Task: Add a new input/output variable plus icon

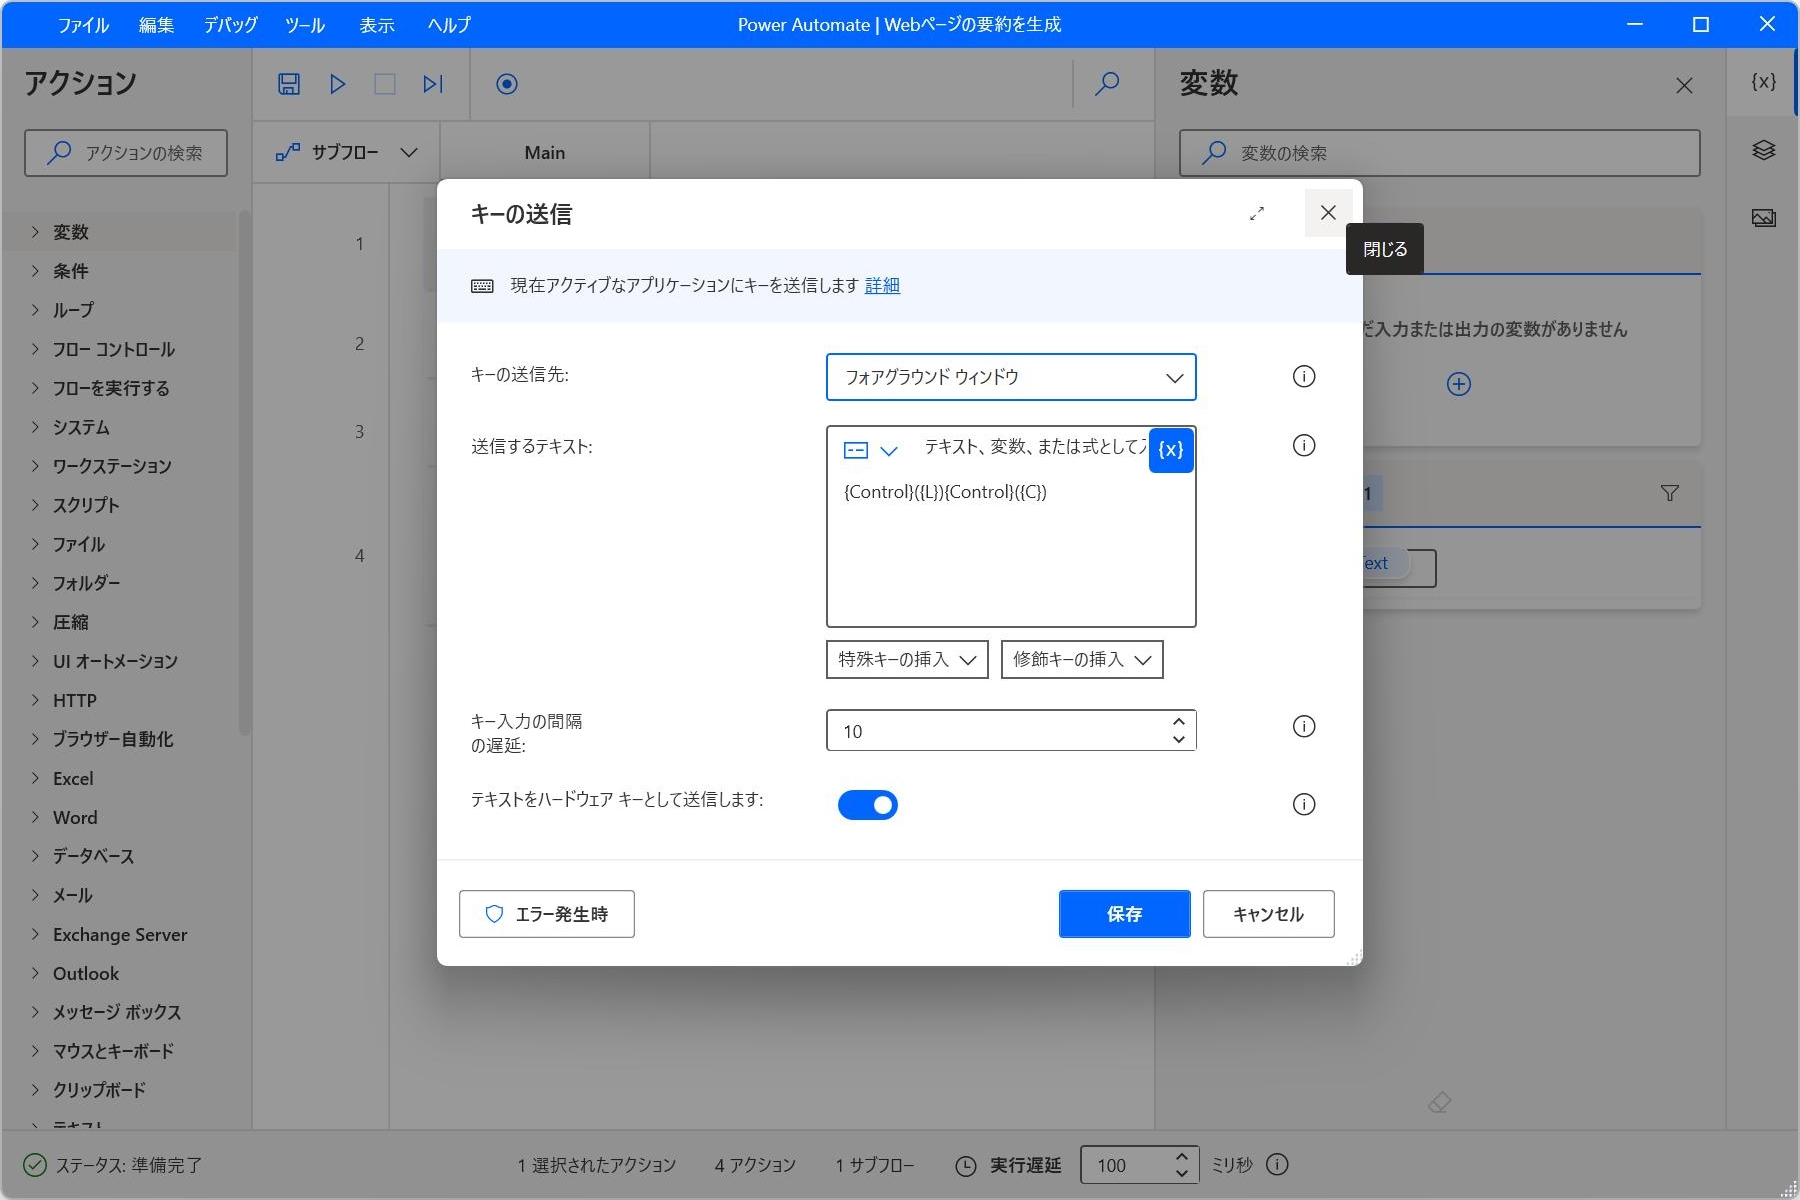Action: coord(1459,384)
